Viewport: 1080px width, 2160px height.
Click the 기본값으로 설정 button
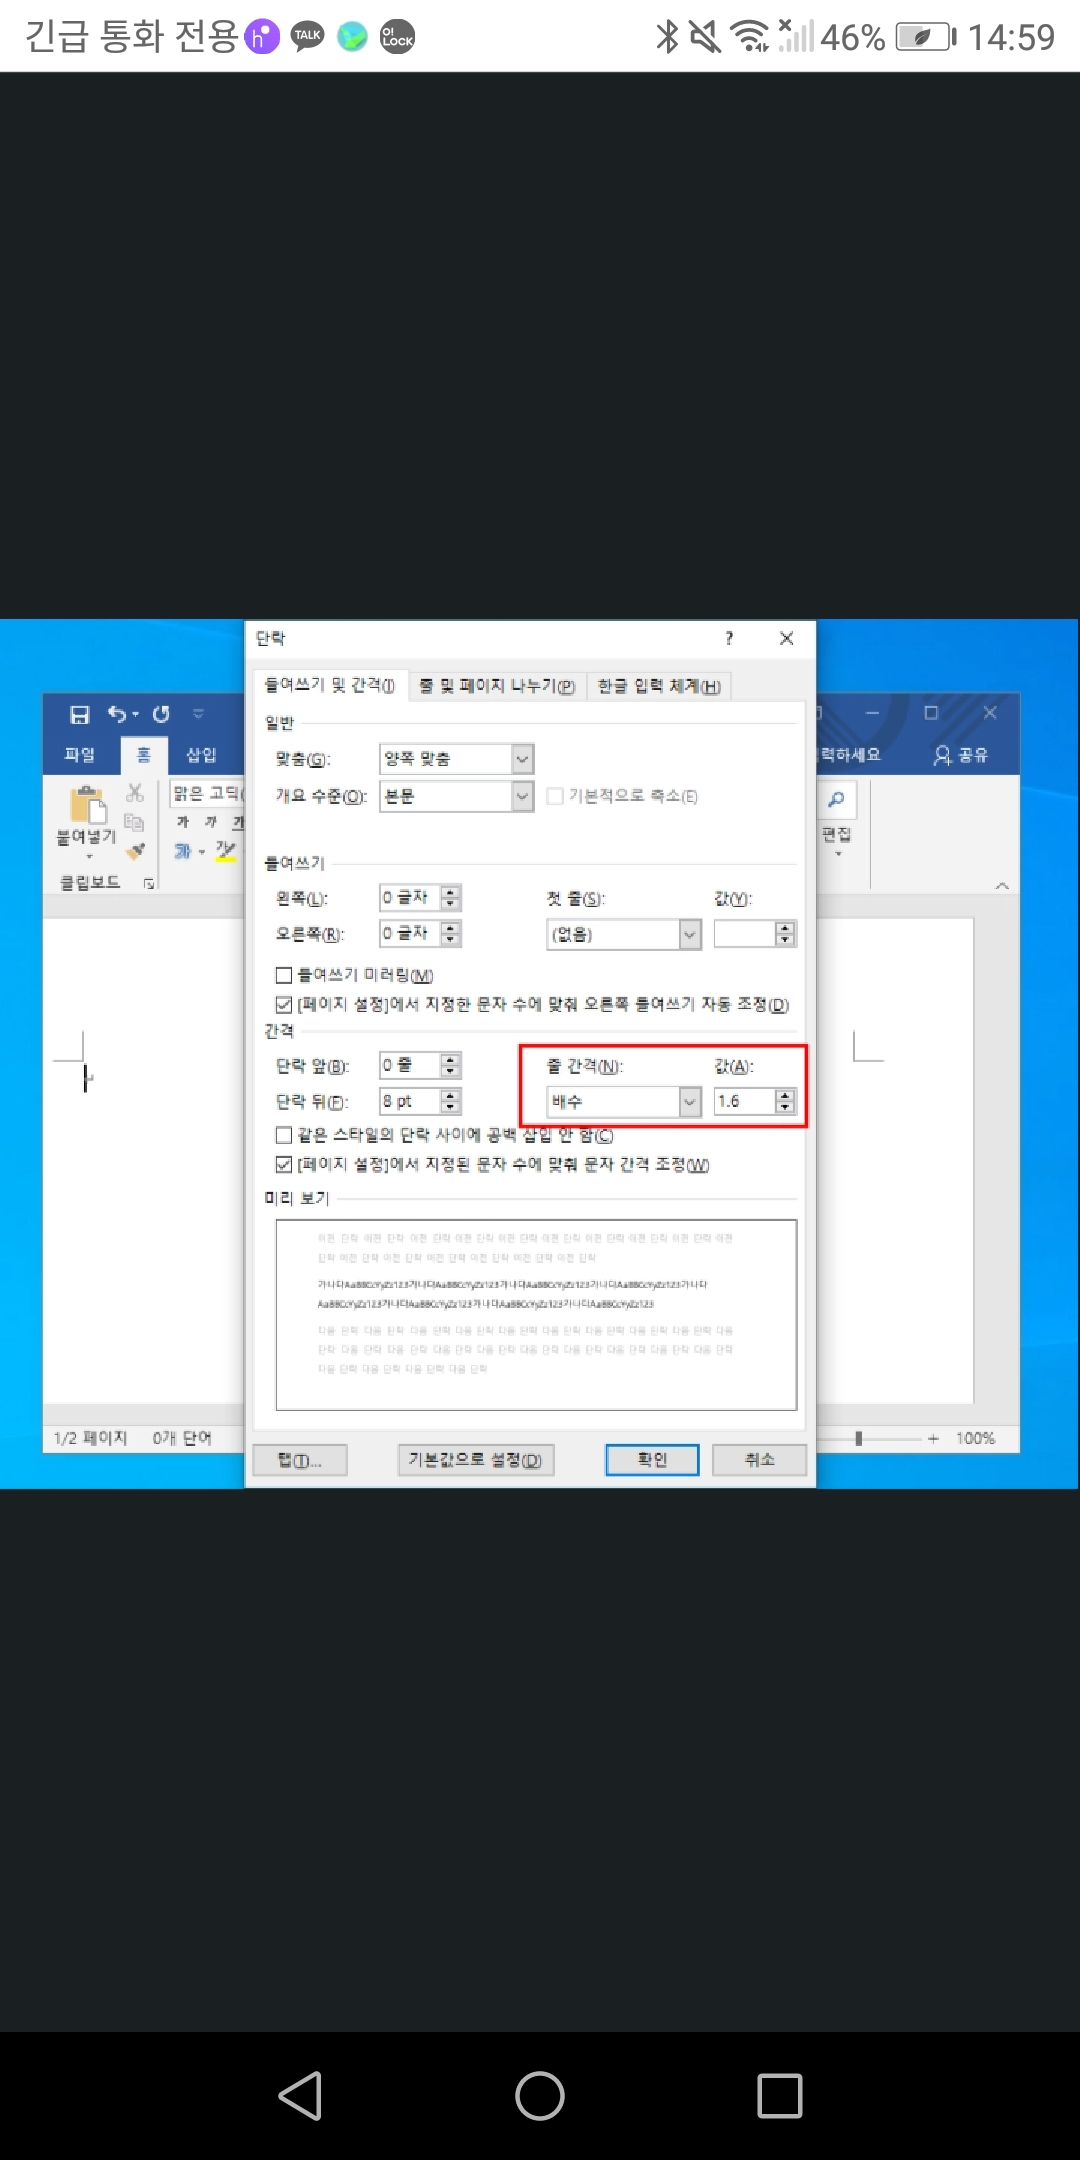[x=475, y=1460]
